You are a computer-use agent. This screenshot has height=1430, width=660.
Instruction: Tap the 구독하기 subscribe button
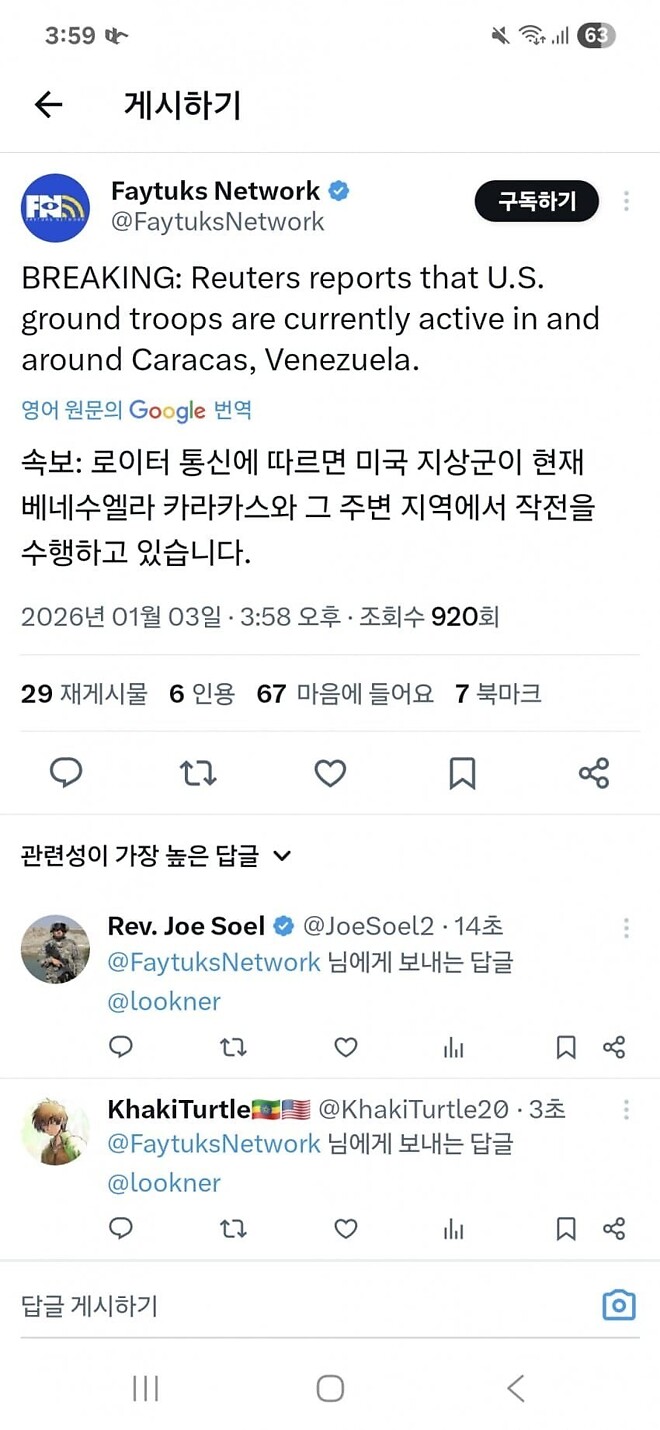[x=537, y=201]
